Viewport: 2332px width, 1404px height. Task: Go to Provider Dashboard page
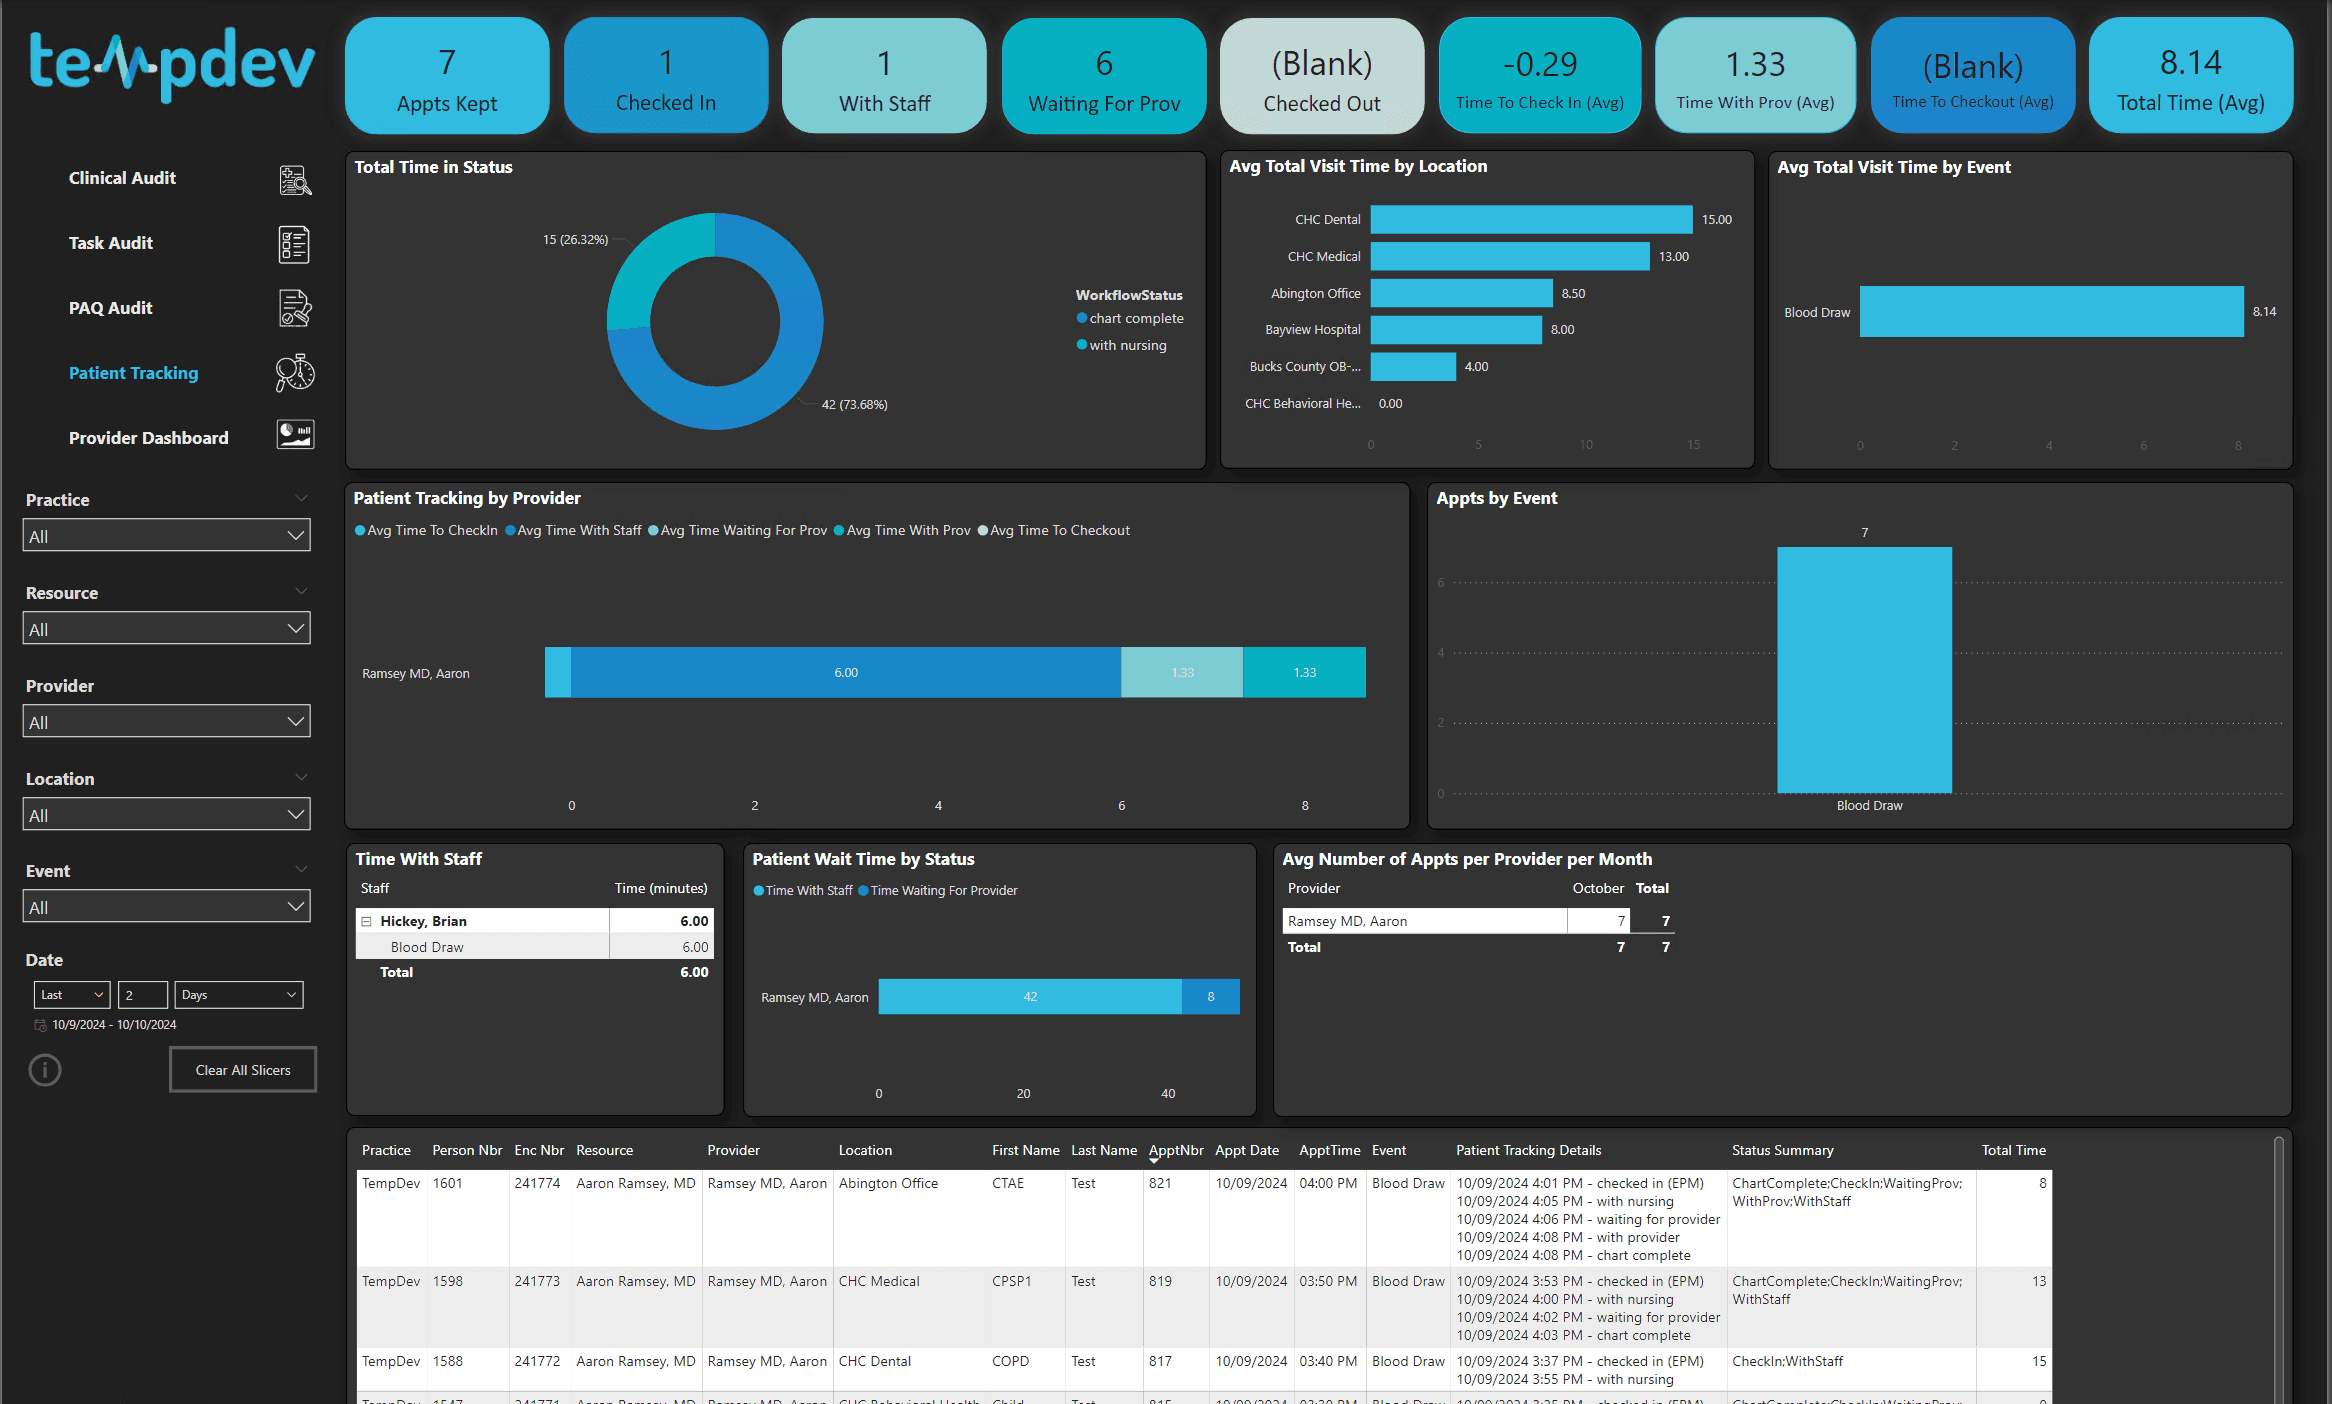point(148,438)
